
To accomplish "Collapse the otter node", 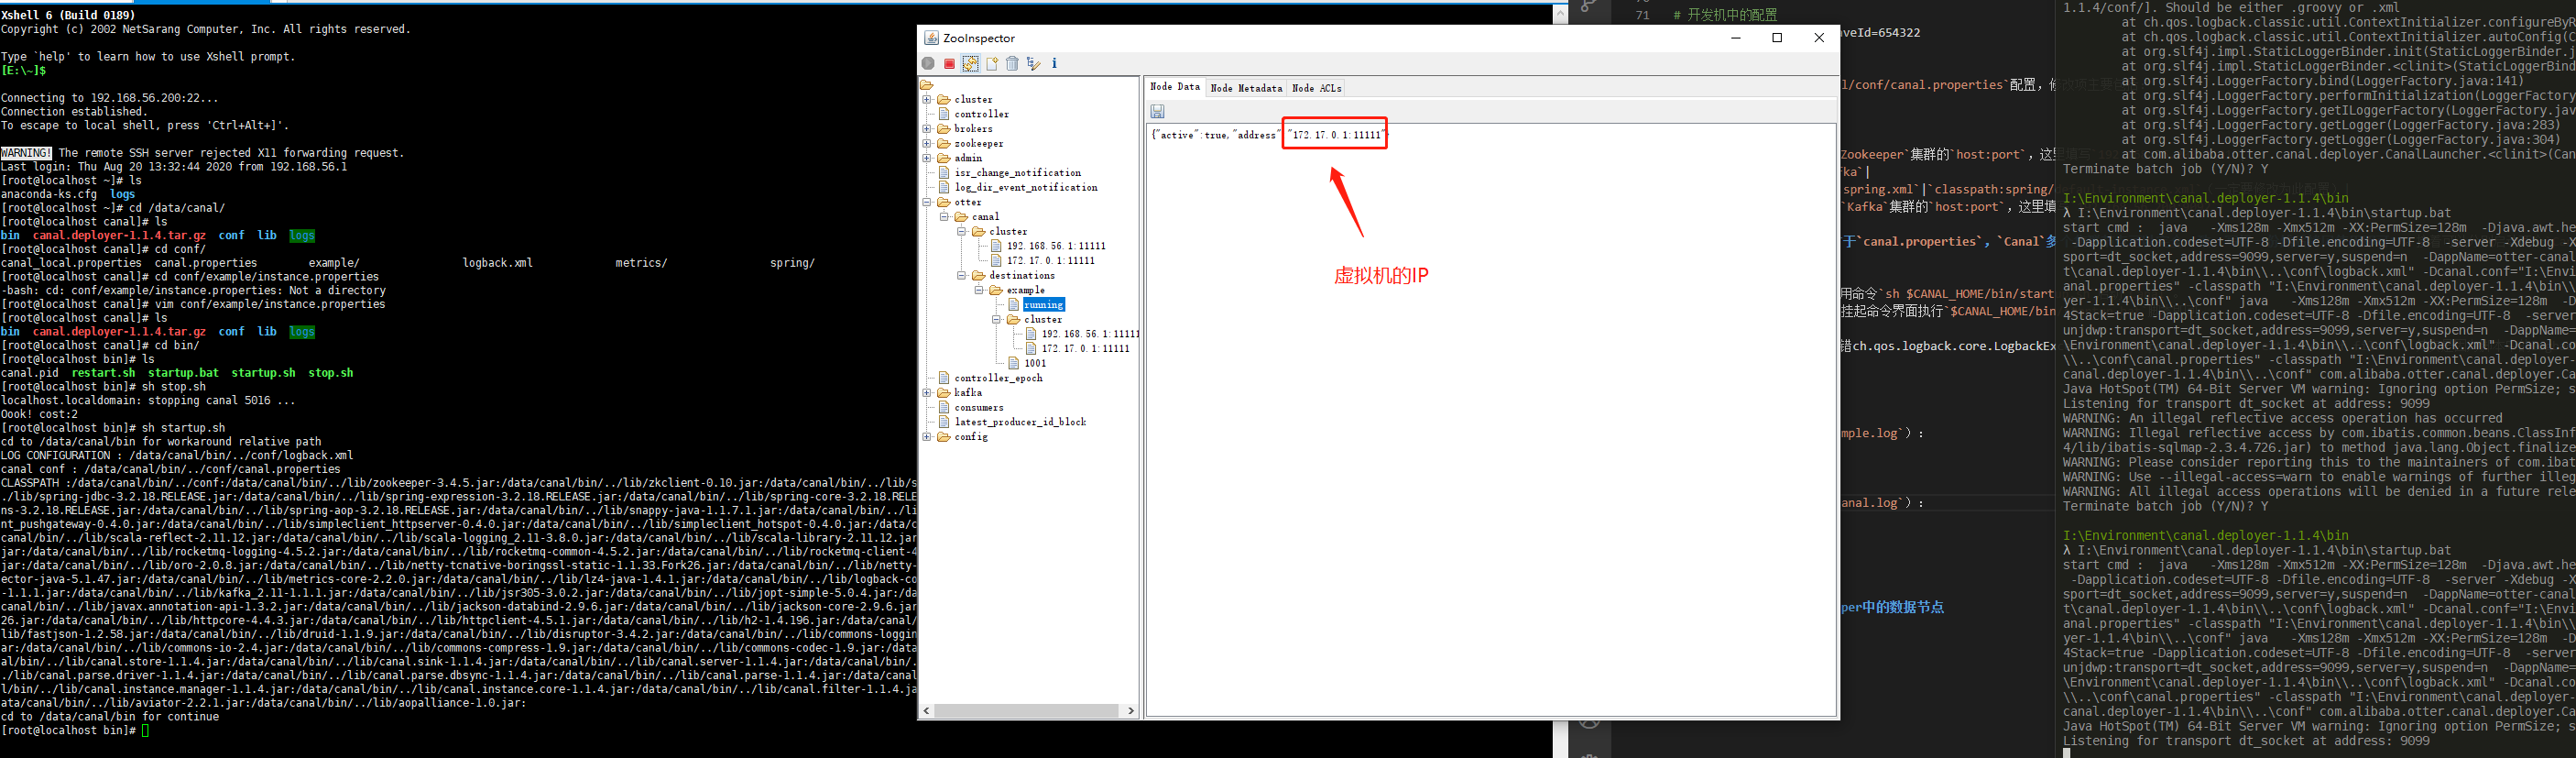I will [927, 202].
